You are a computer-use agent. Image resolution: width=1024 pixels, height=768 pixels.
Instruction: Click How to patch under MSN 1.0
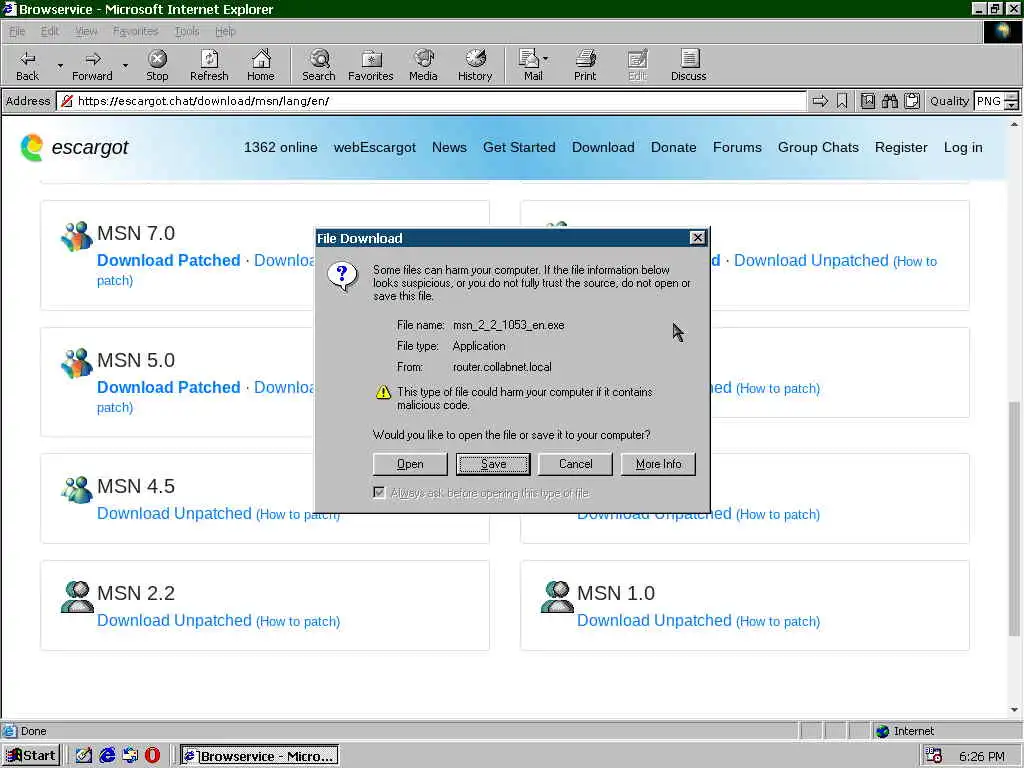pyautogui.click(x=778, y=621)
